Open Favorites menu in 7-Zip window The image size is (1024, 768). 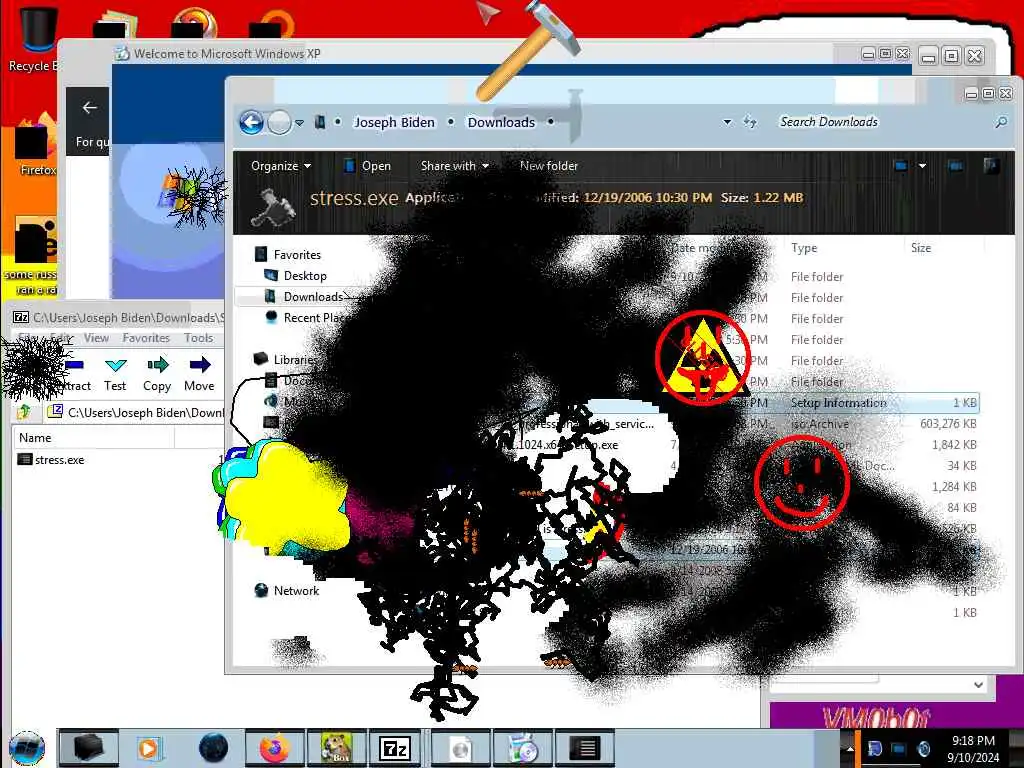tap(146, 338)
